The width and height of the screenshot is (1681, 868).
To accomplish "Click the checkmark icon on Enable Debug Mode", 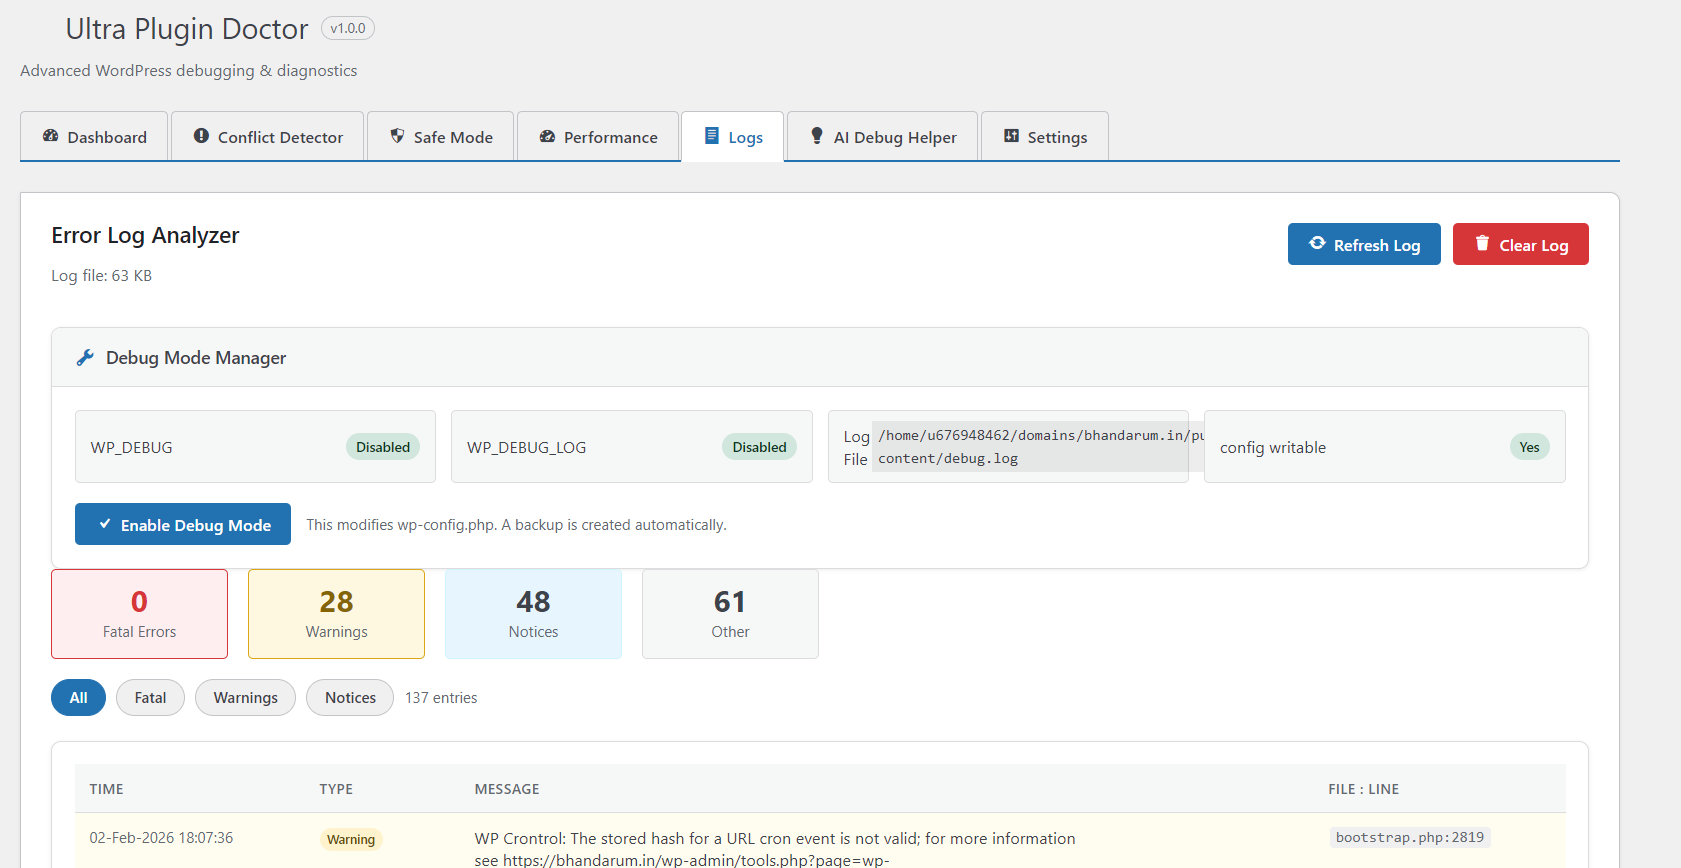I will [104, 524].
